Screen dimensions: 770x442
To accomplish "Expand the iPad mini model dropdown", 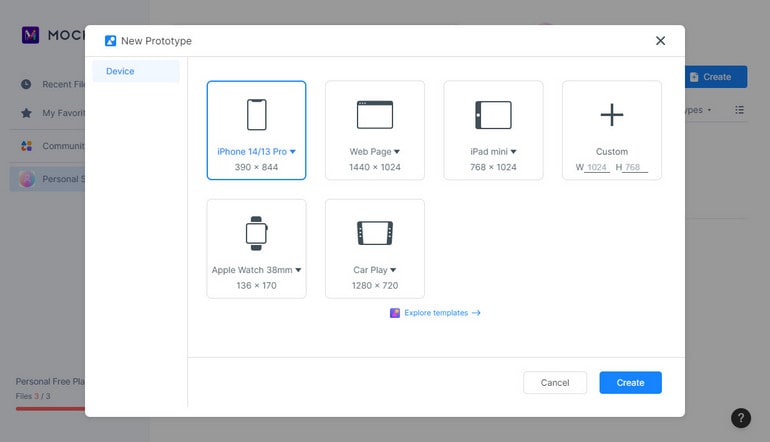I will 513,152.
